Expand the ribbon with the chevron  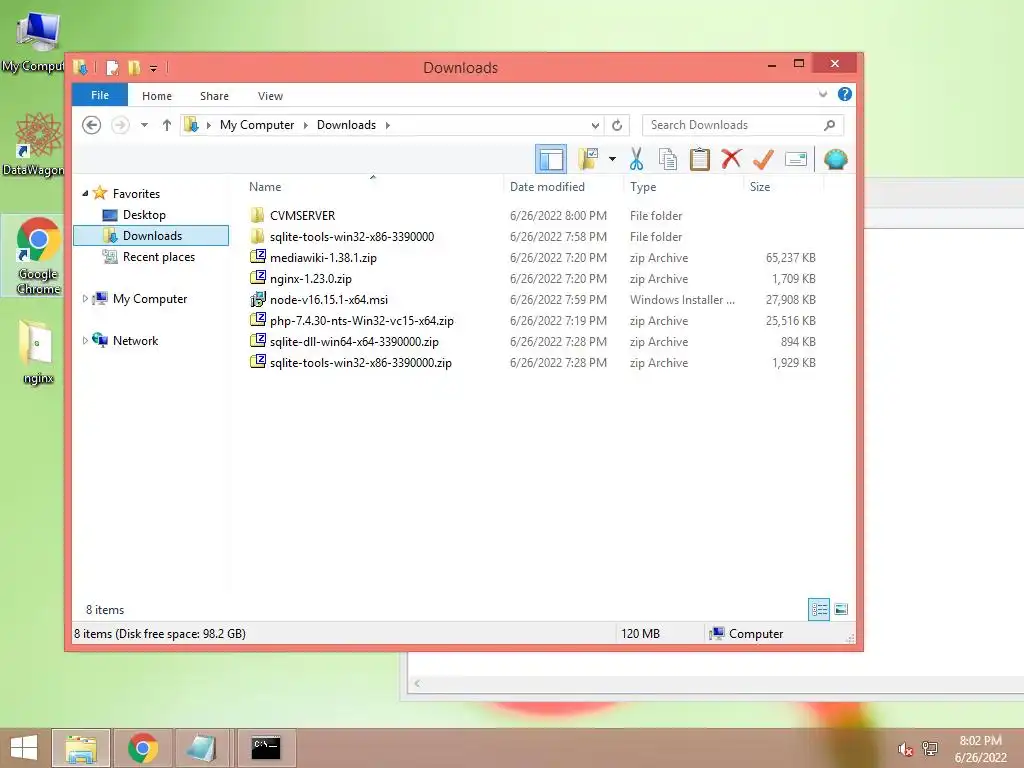pyautogui.click(x=823, y=94)
